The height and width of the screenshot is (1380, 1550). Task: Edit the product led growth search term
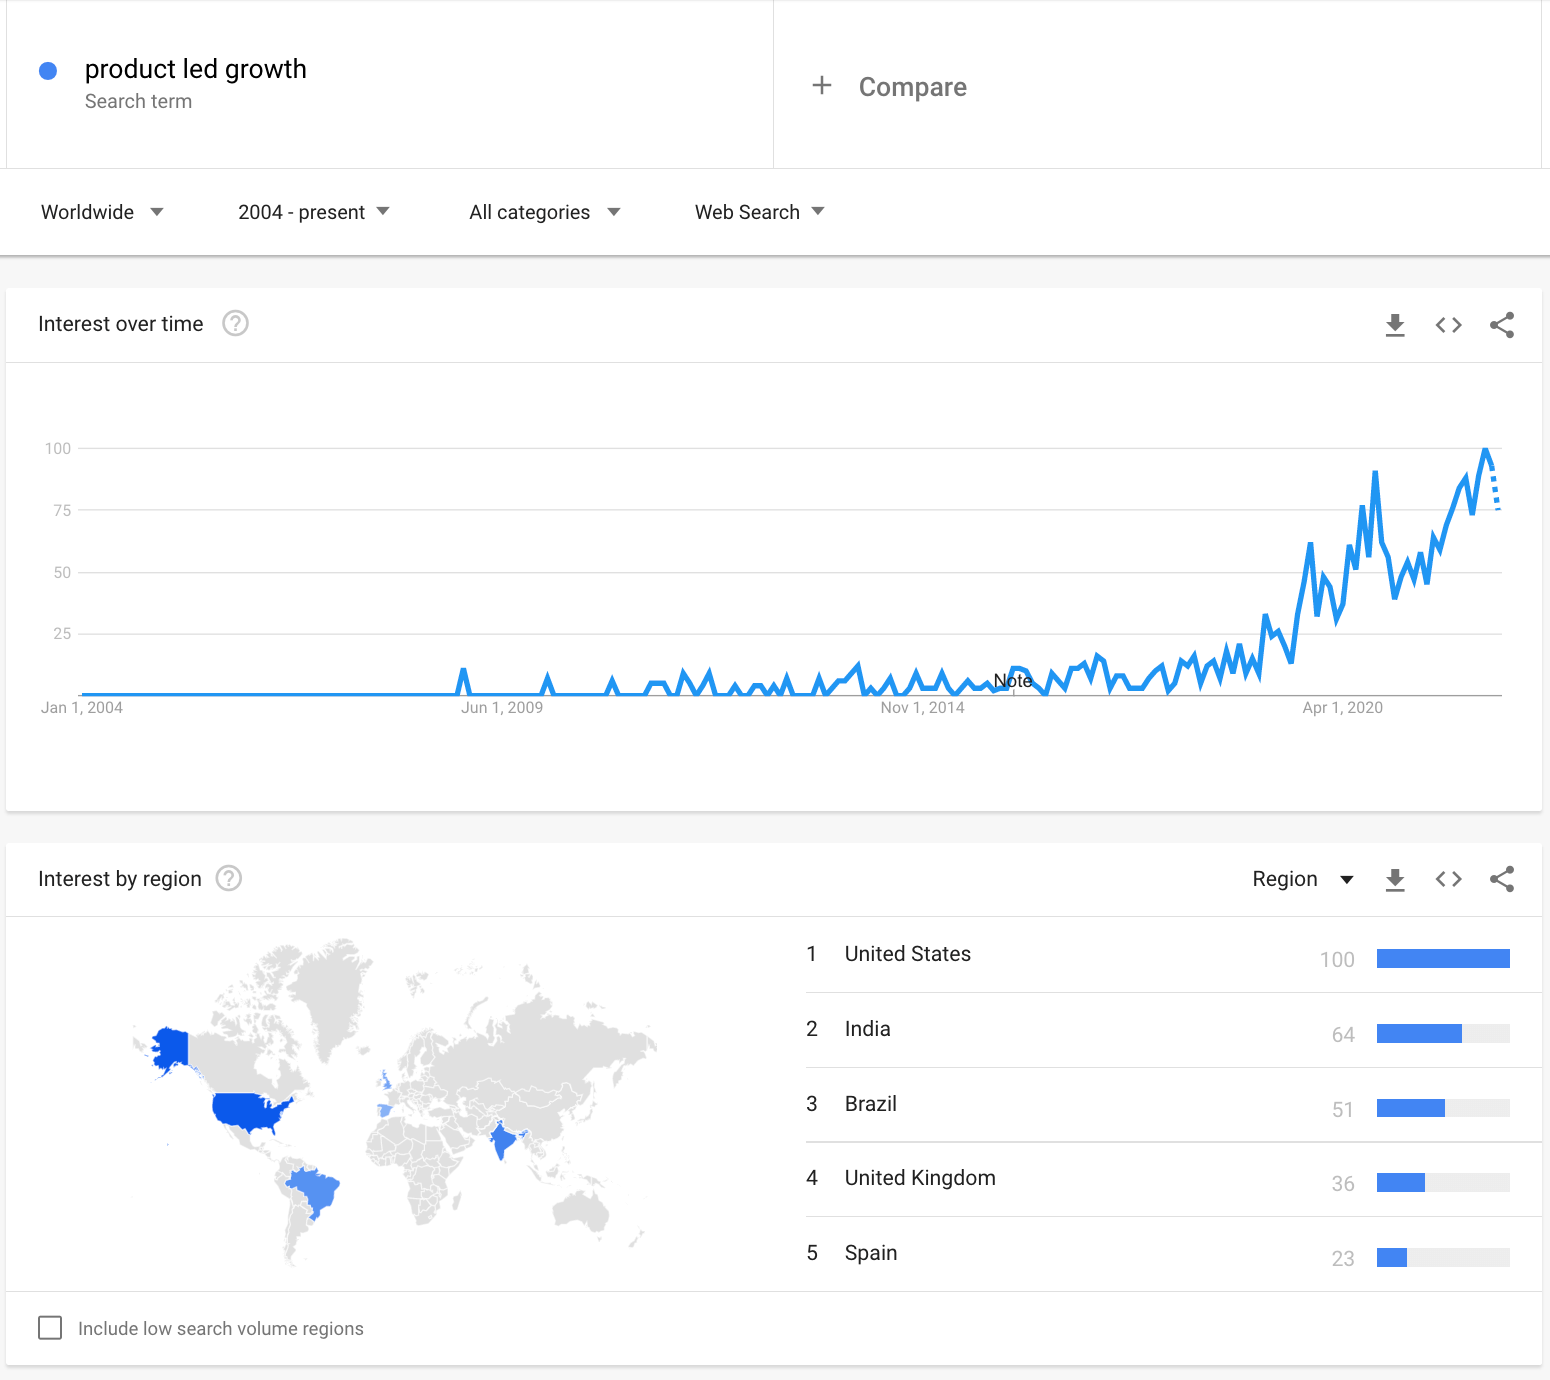[195, 69]
